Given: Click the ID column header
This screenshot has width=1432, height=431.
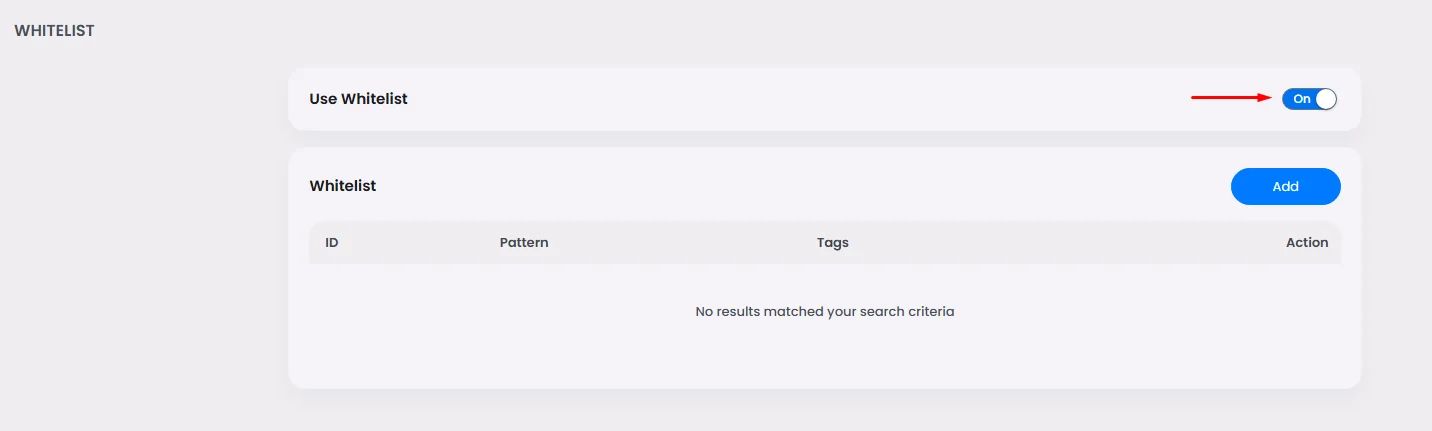Looking at the screenshot, I should click(x=332, y=242).
